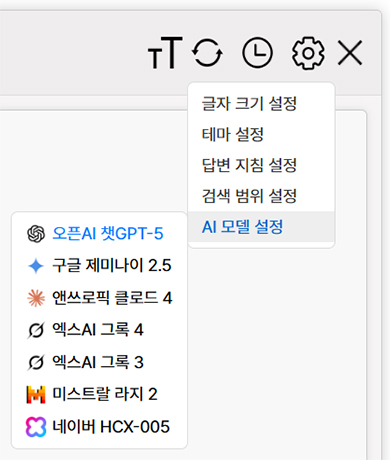Click the refresh arrows icon

pos(207,53)
